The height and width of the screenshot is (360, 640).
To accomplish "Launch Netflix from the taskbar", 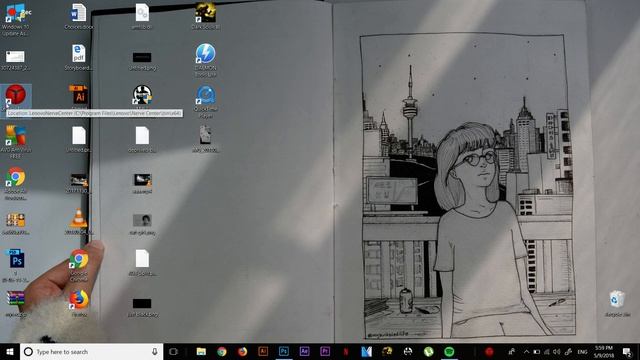I will tap(346, 351).
